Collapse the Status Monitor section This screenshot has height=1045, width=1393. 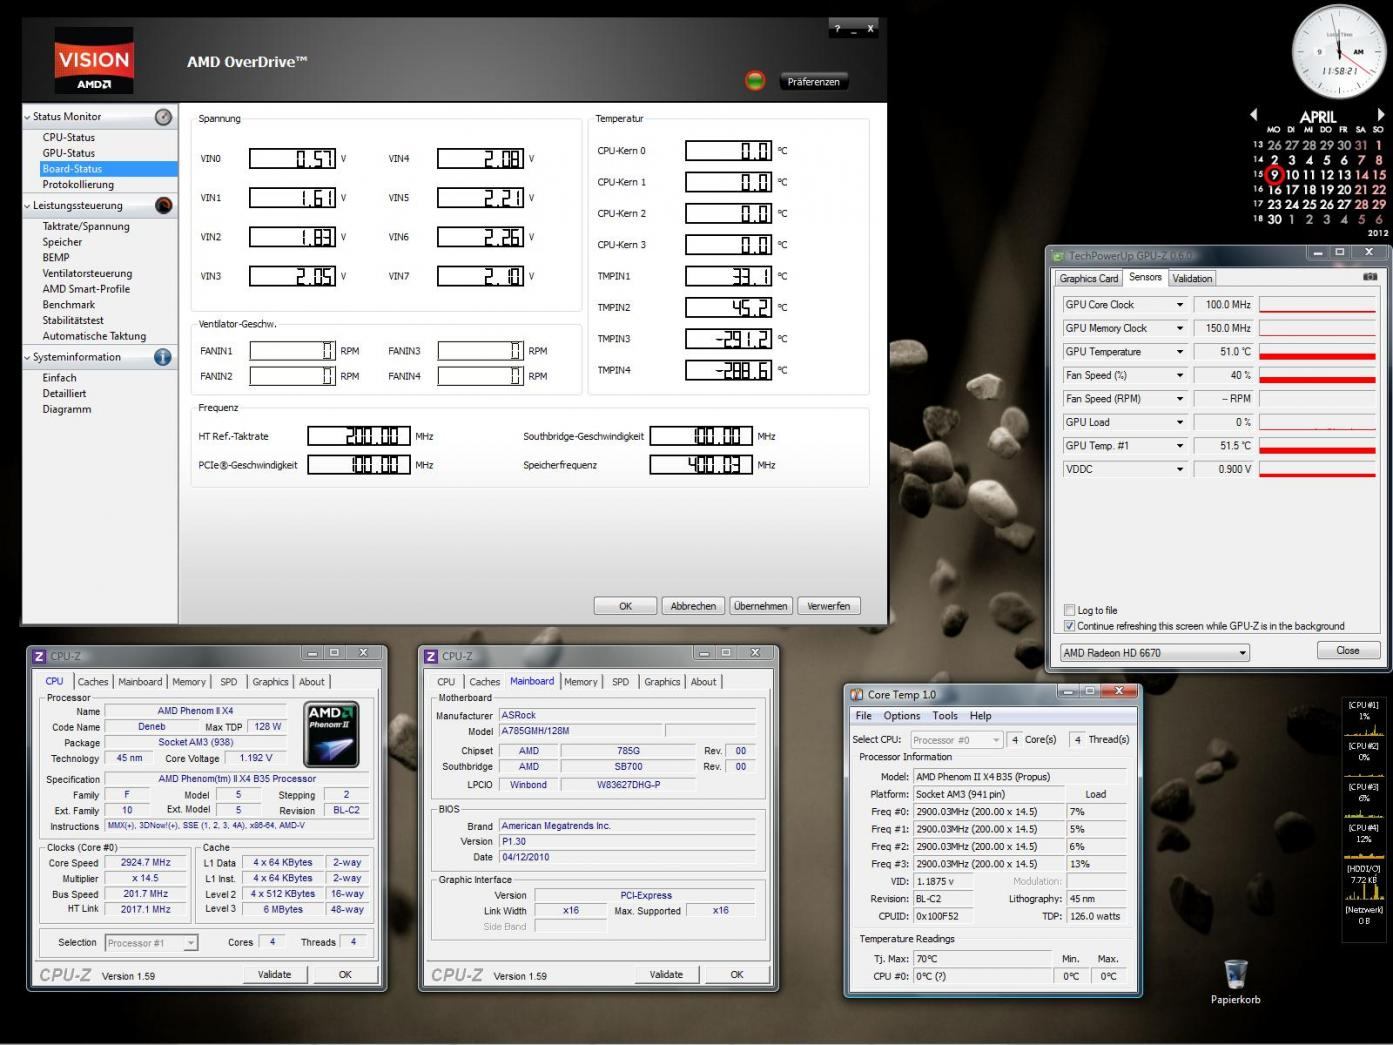[27, 117]
